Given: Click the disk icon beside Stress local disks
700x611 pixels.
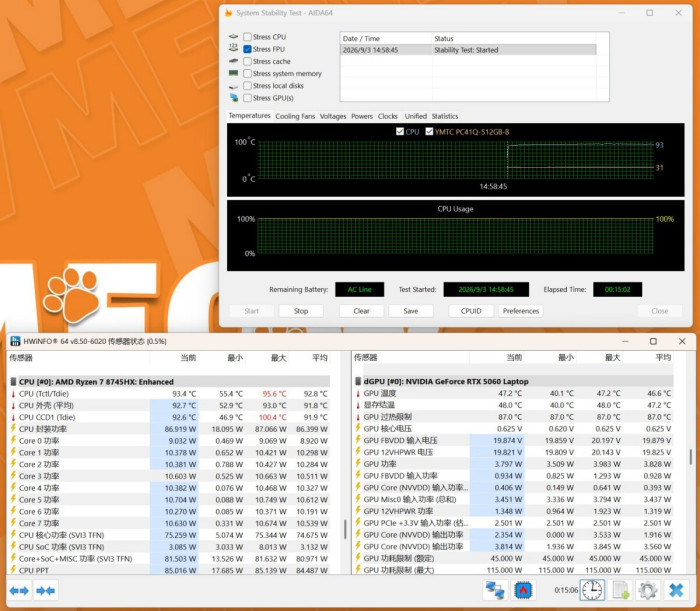Looking at the screenshot, I should pyautogui.click(x=233, y=86).
